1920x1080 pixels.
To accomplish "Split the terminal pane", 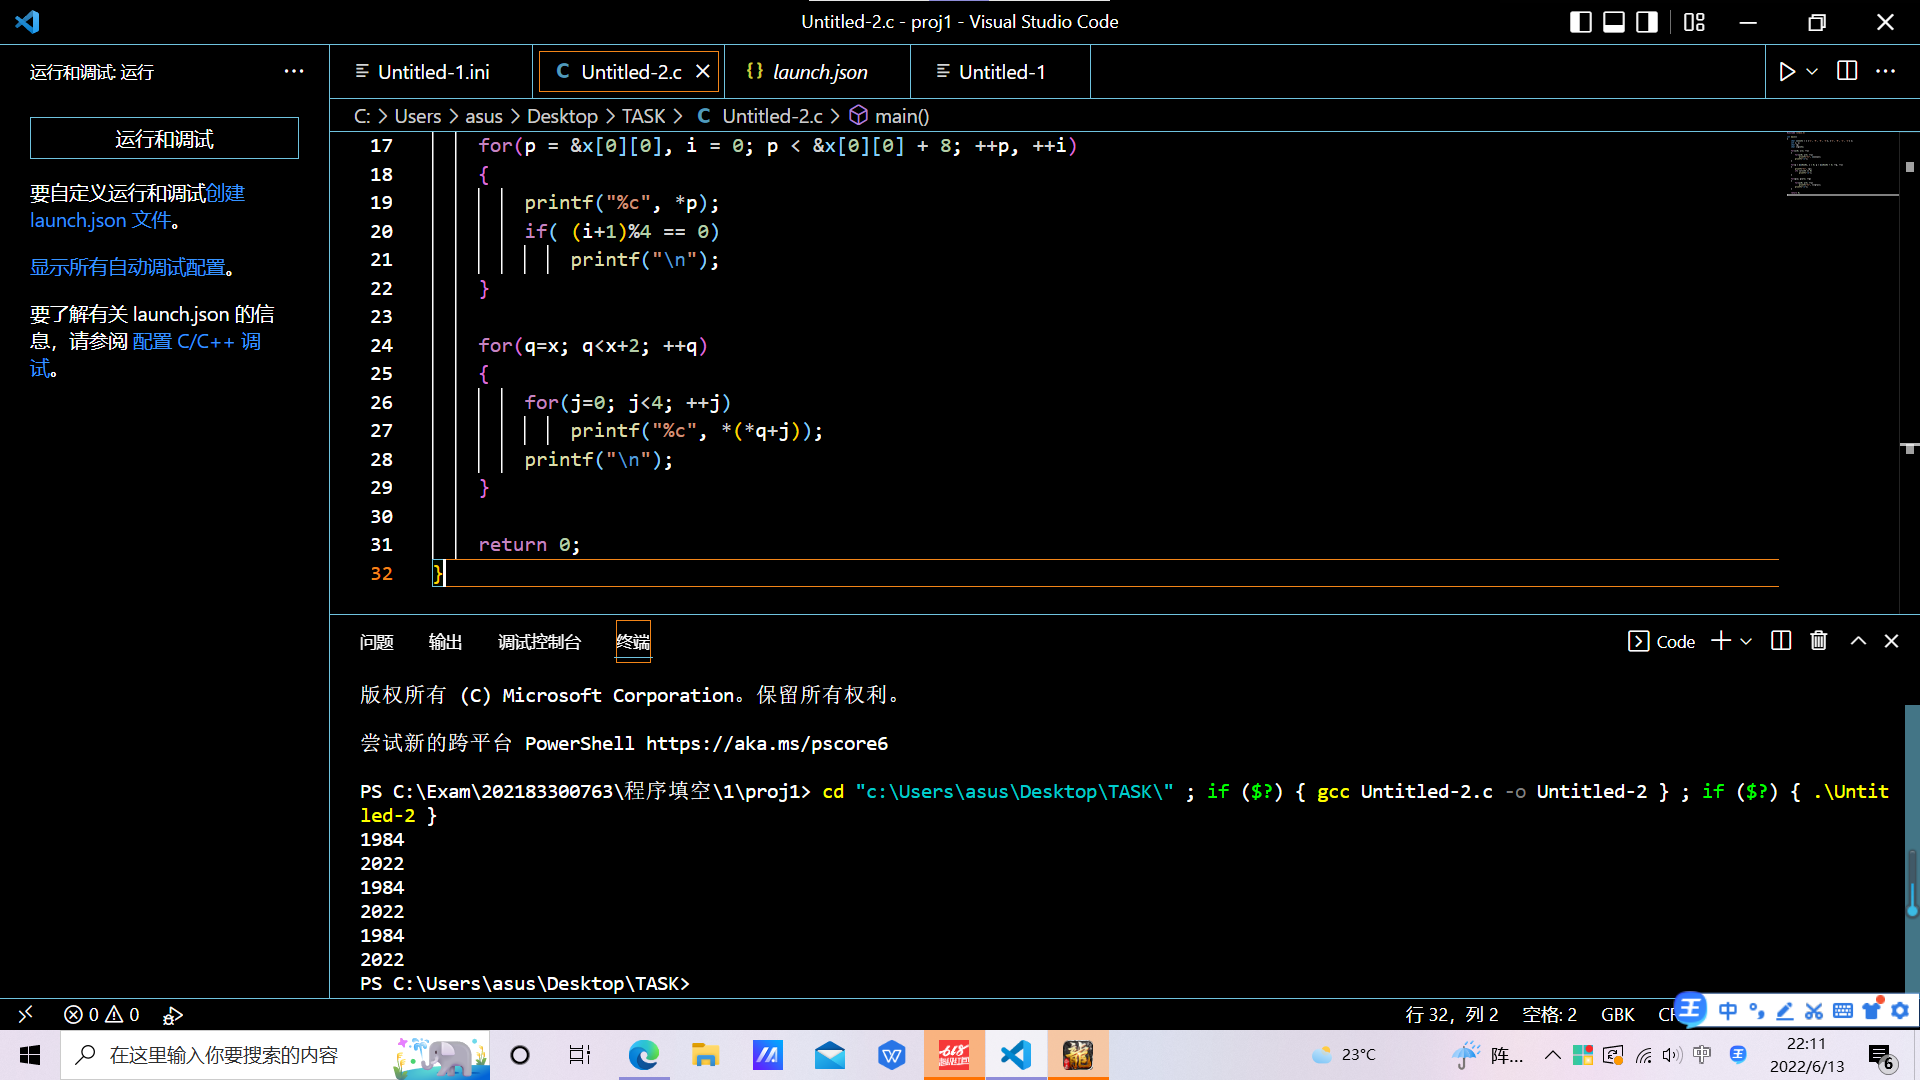I will (x=1781, y=641).
